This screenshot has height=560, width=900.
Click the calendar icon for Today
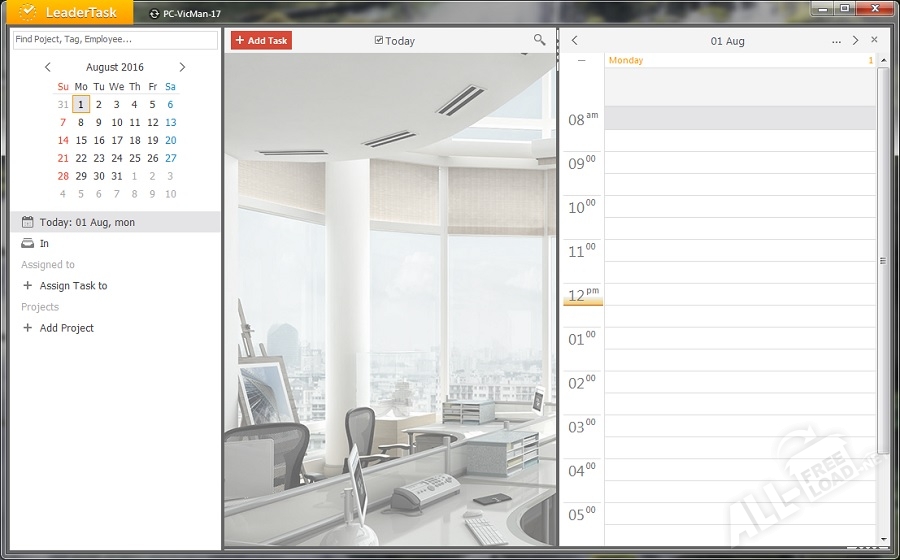pyautogui.click(x=28, y=222)
